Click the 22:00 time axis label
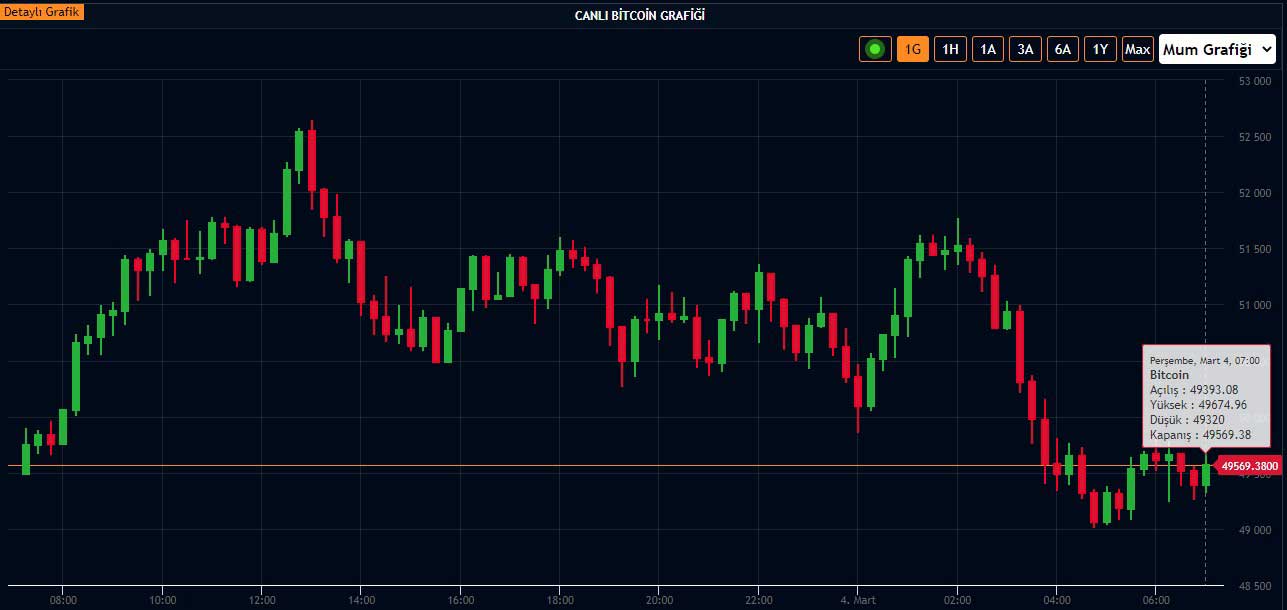This screenshot has height=610, width=1287. [759, 600]
